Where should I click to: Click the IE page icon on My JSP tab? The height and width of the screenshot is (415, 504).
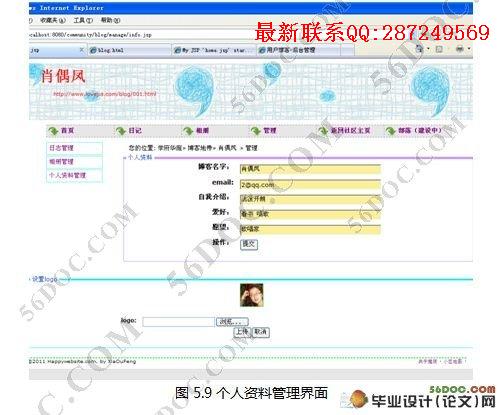tap(178, 50)
